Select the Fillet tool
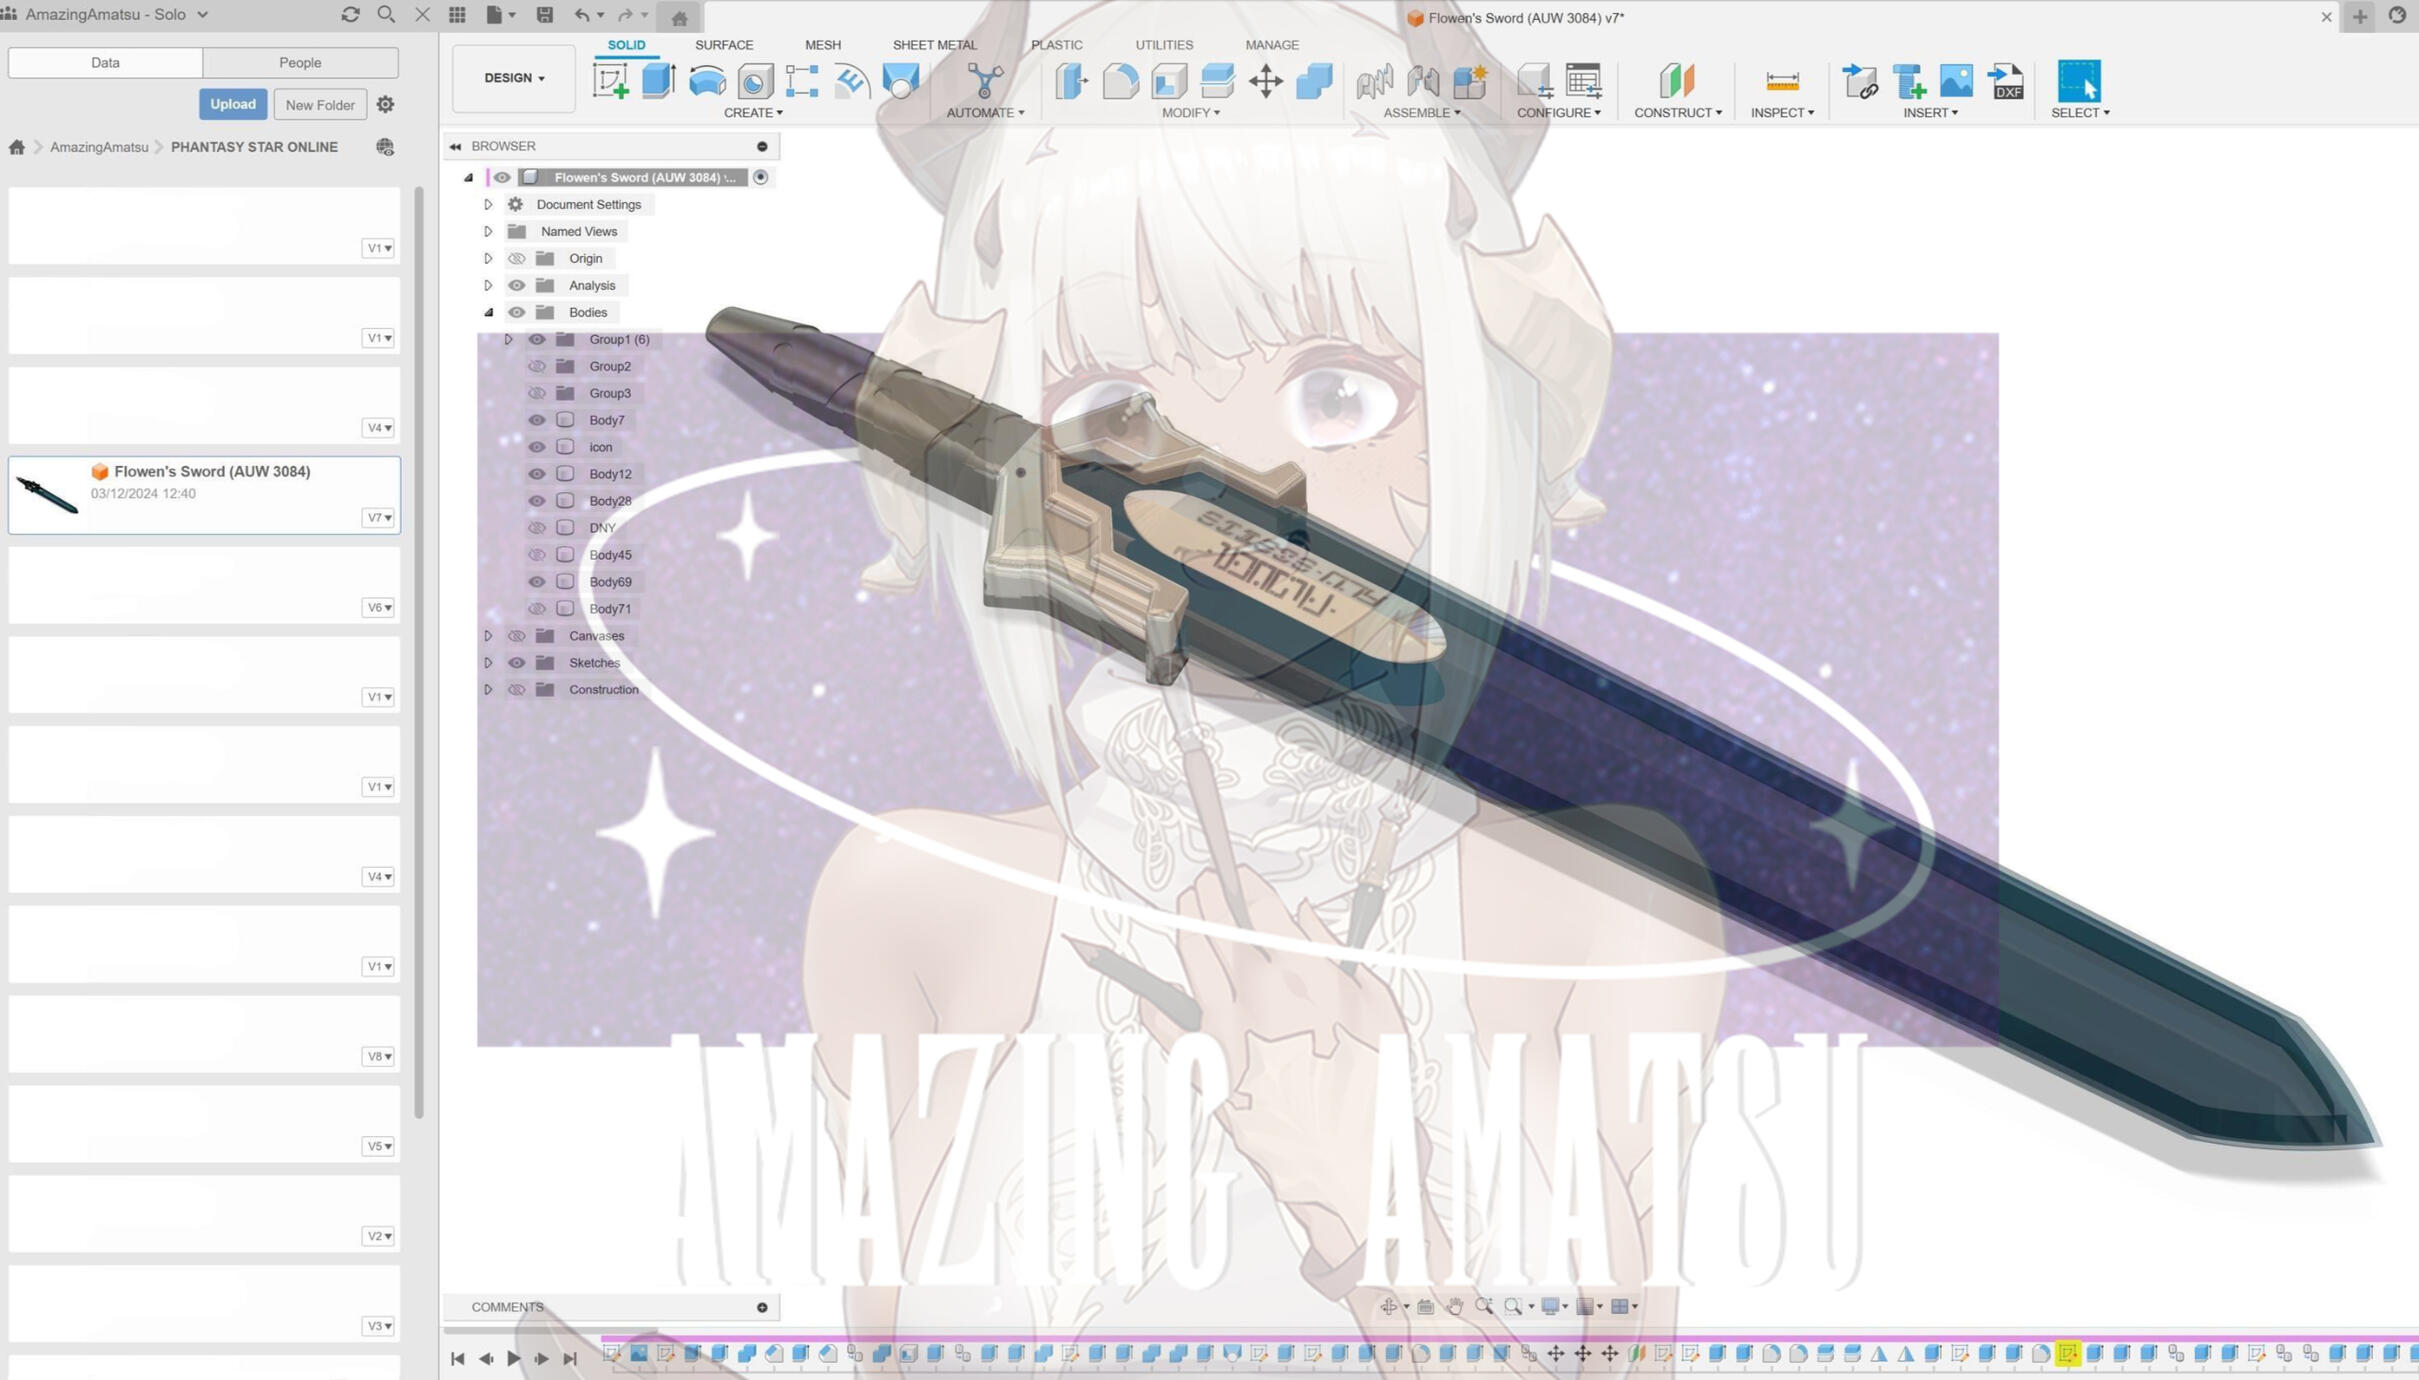Viewport: 2419px width, 1380px height. coord(1120,81)
